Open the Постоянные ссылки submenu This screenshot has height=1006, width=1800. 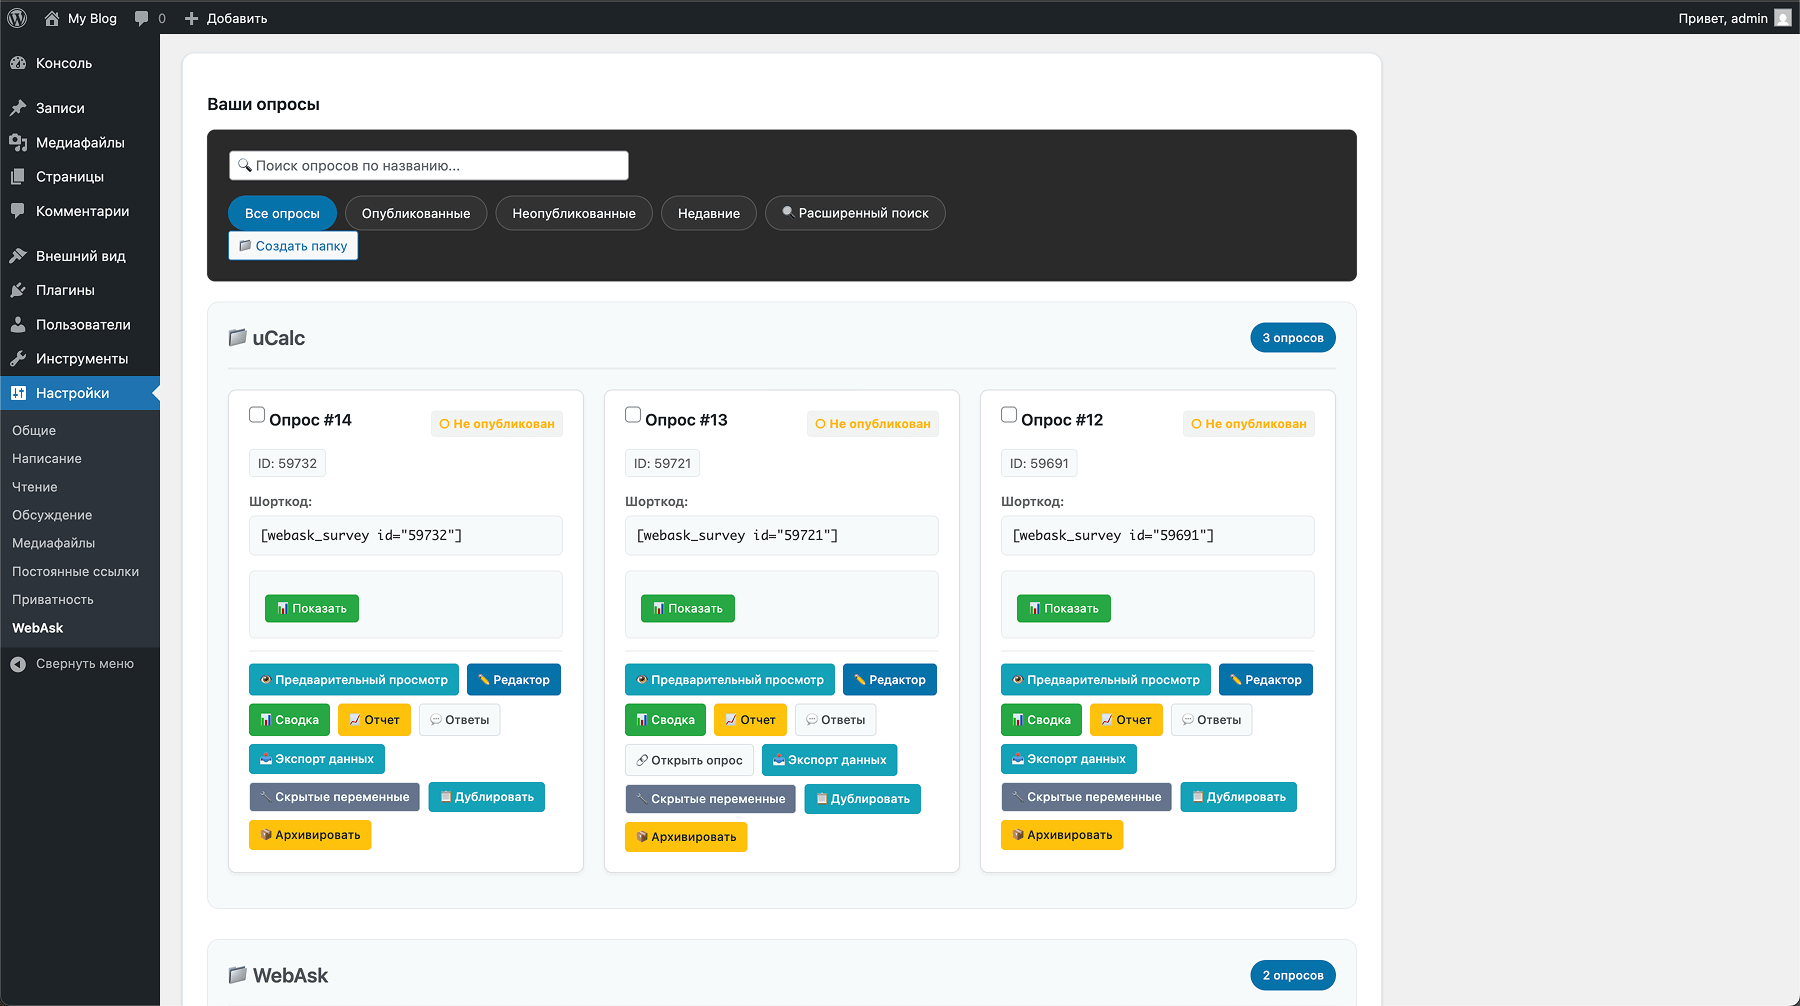[x=76, y=572]
